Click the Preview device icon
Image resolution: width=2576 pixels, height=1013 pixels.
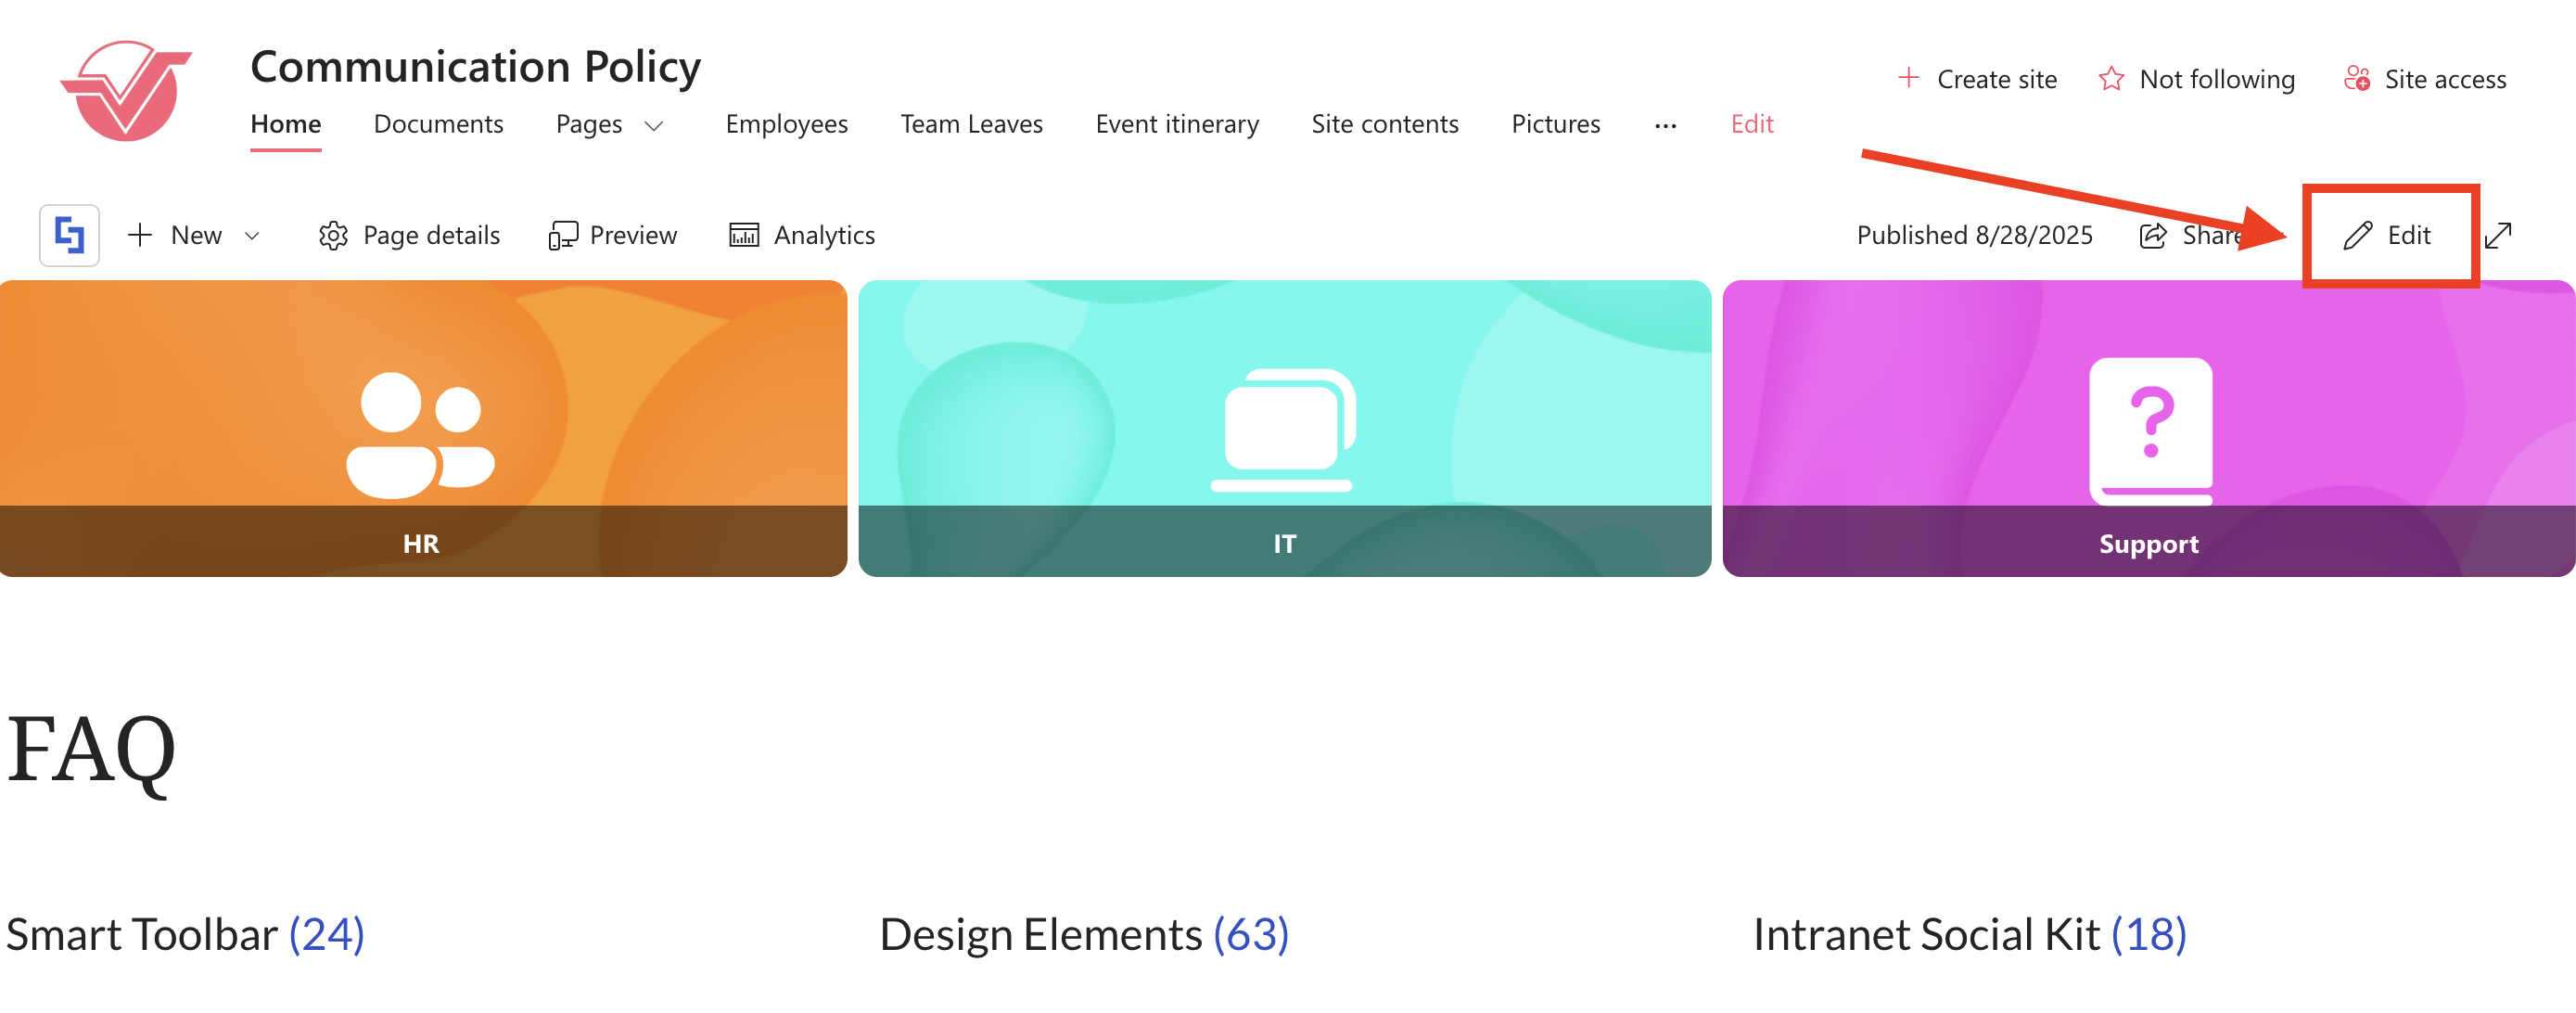click(563, 236)
